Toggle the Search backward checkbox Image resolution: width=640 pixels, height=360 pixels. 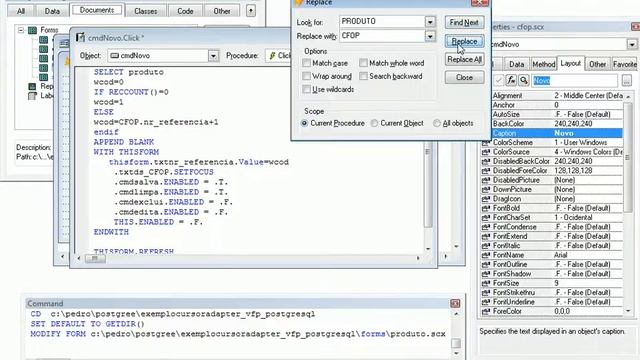363,76
